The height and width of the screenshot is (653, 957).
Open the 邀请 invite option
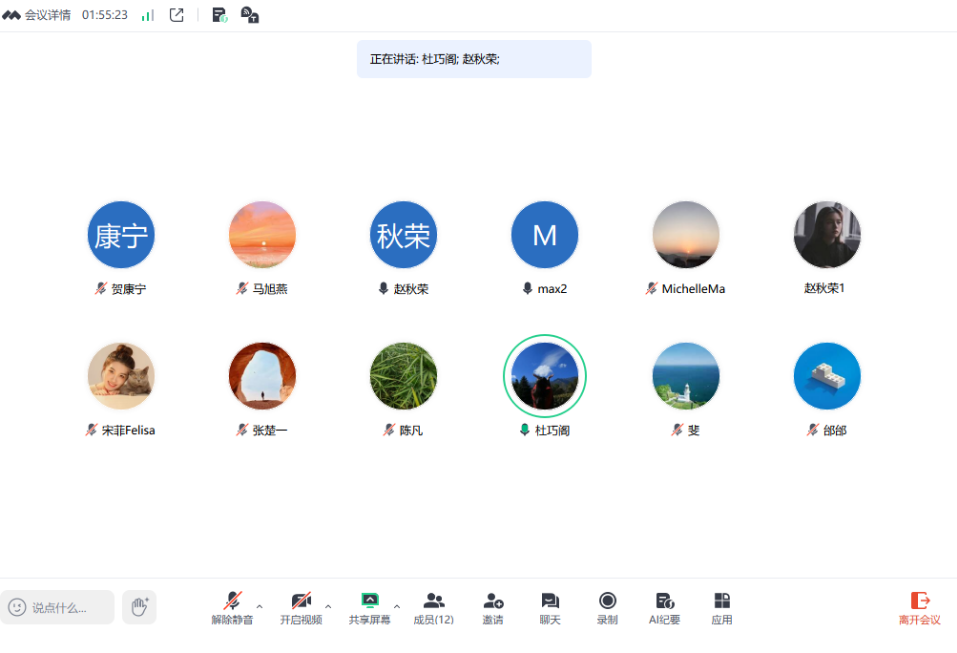[493, 607]
